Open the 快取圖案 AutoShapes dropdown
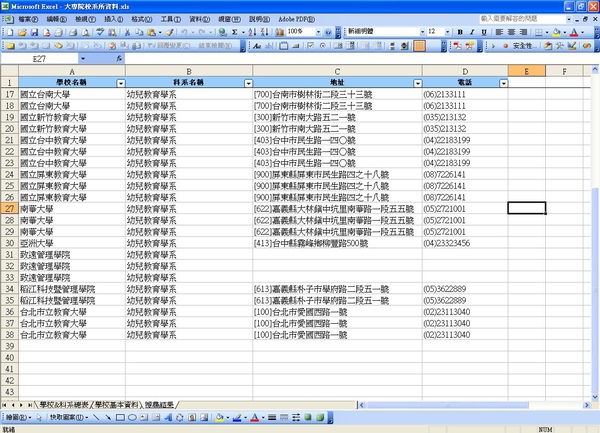 click(68, 417)
